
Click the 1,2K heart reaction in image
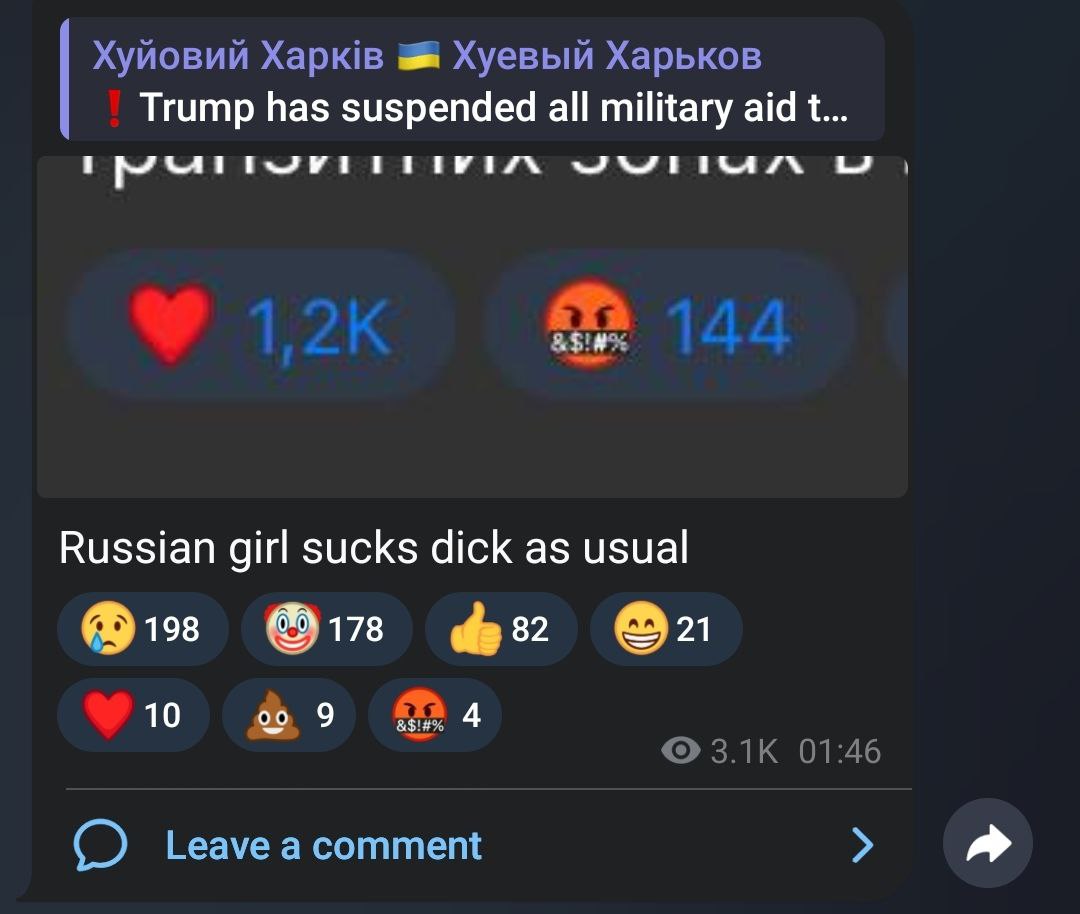click(262, 326)
